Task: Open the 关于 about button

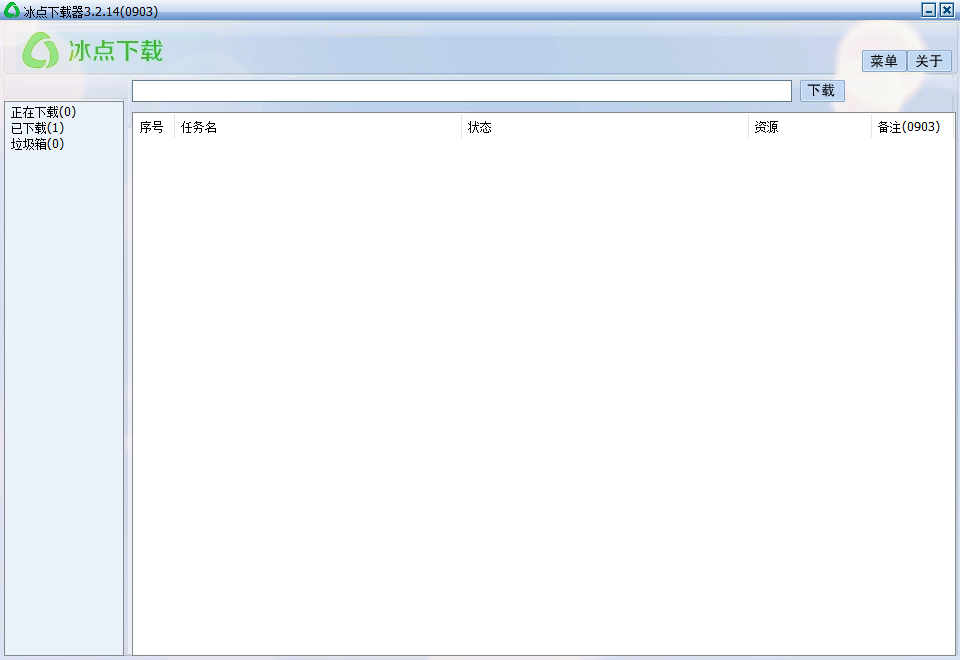Action: pos(929,61)
